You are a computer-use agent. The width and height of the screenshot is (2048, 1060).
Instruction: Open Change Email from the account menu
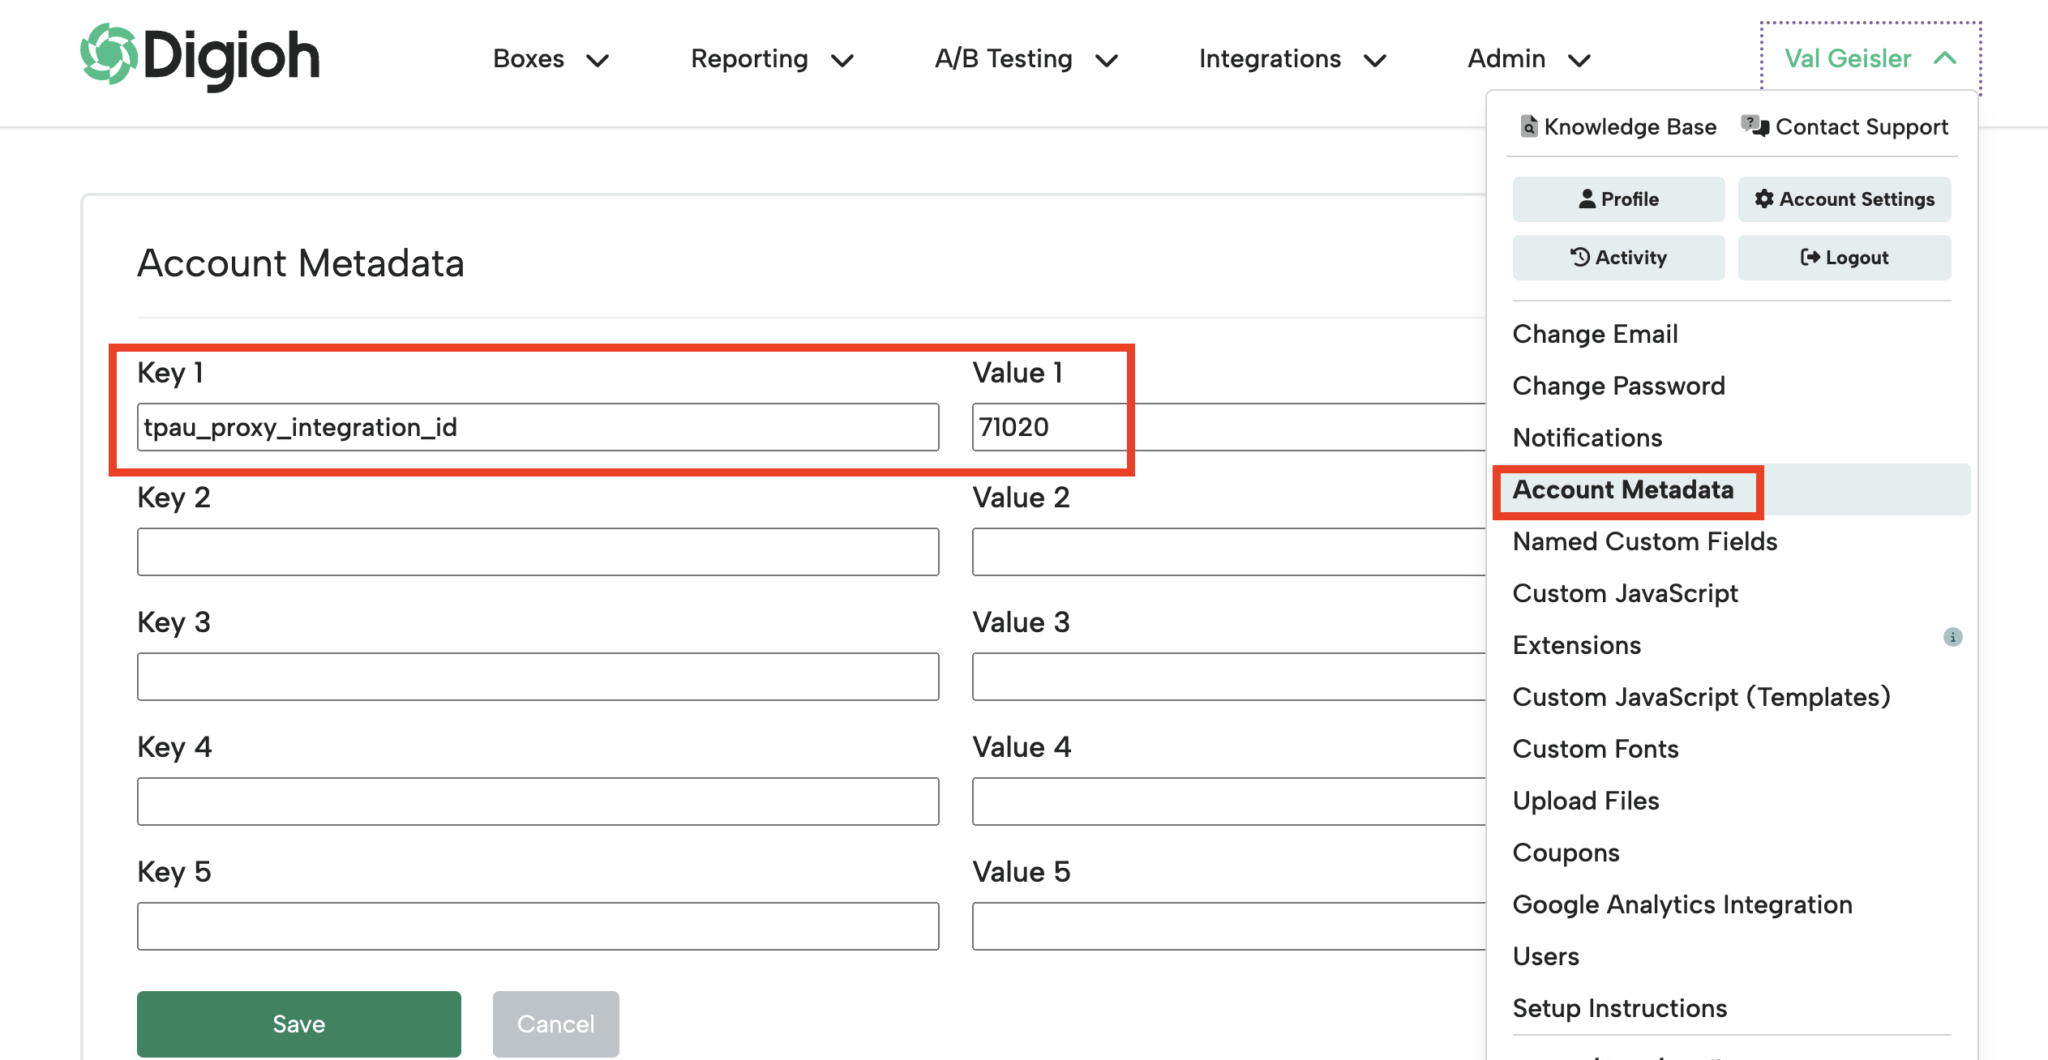point(1595,333)
